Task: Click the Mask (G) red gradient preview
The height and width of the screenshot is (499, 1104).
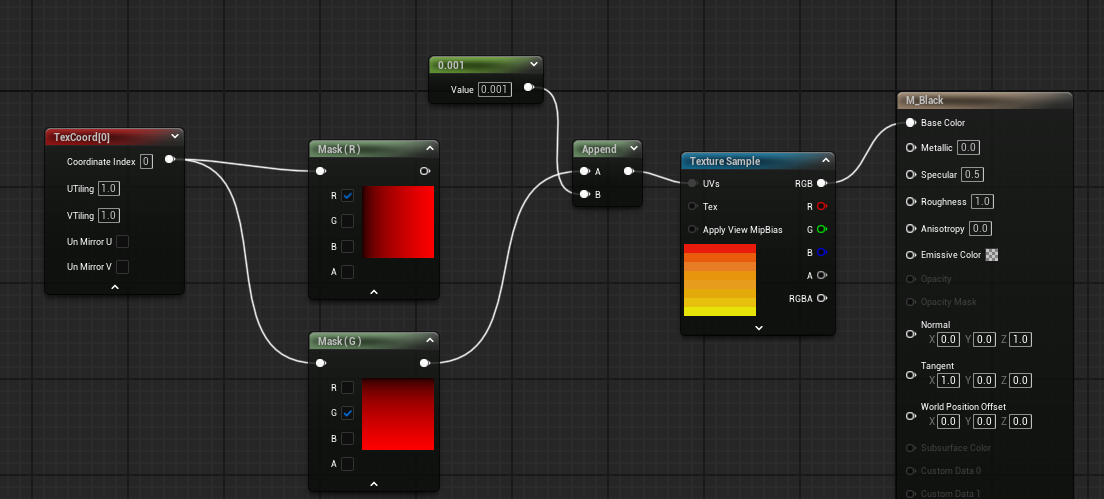Action: click(398, 414)
